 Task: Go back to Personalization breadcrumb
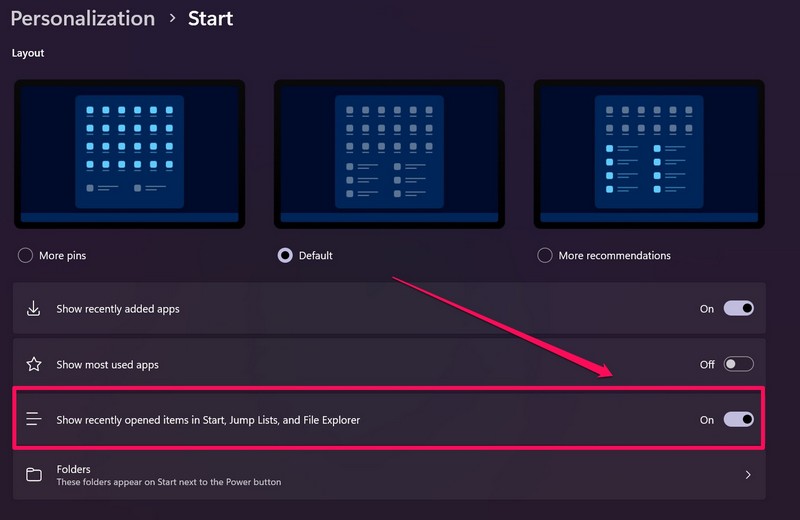pyautogui.click(x=83, y=19)
